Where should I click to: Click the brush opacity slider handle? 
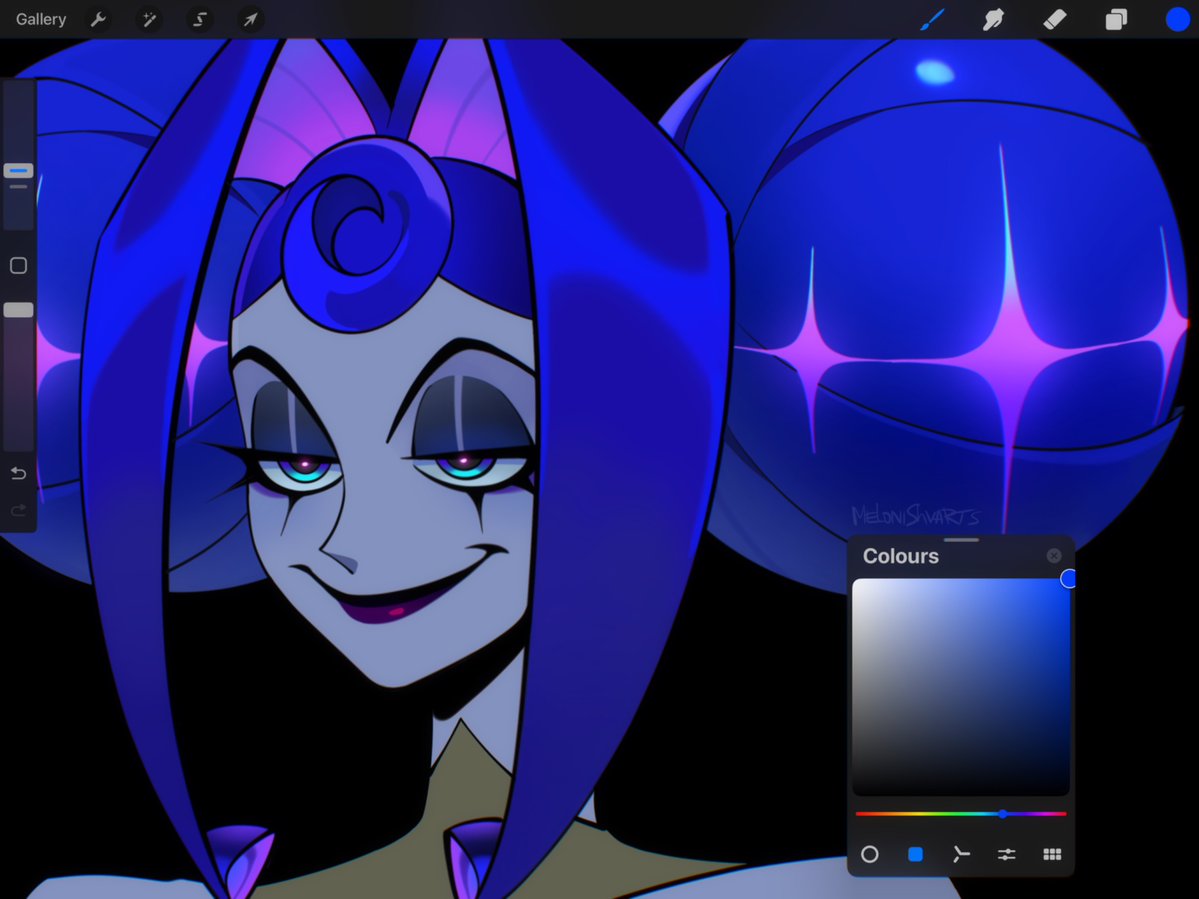[18, 310]
